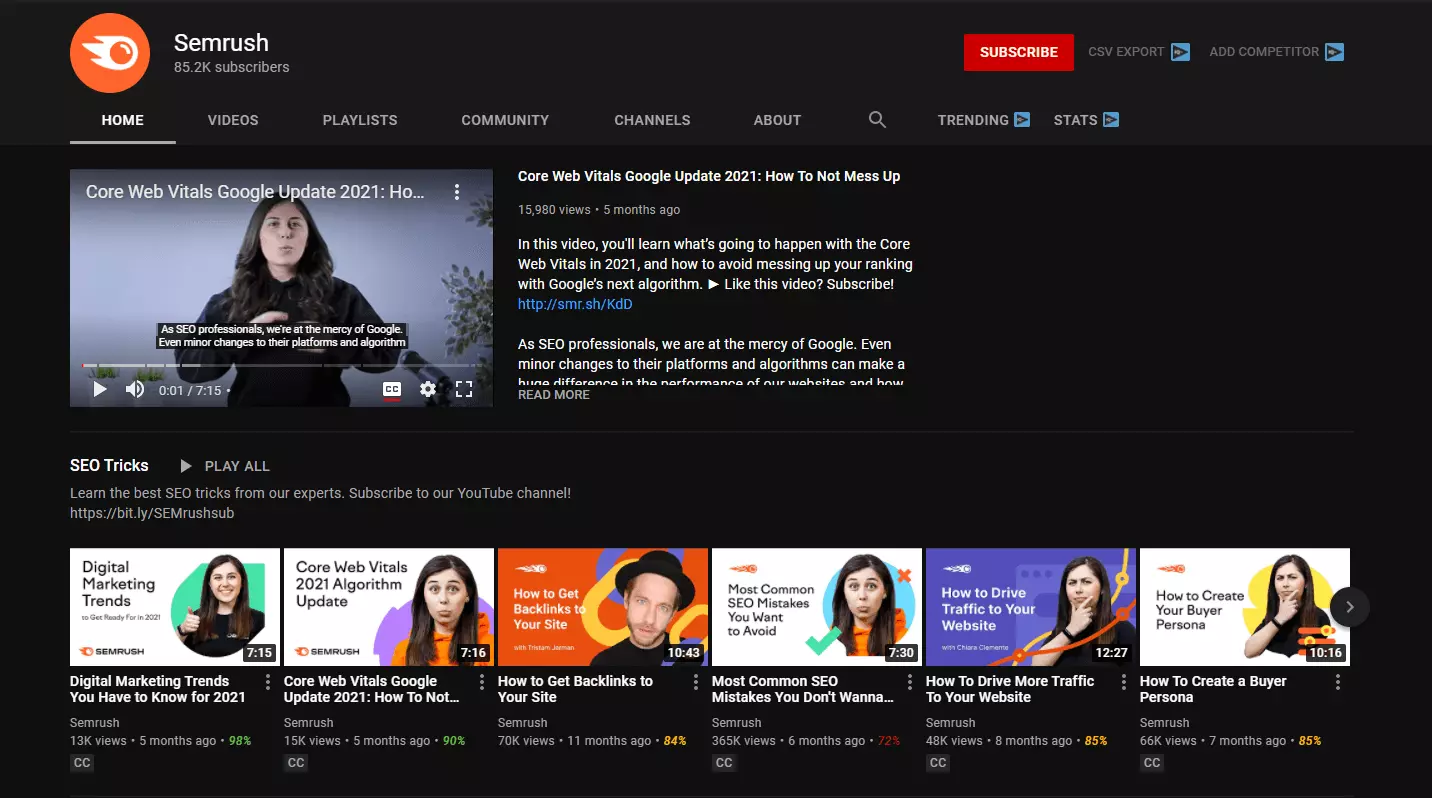Click the Semrush channel name heading
This screenshot has height=798, width=1432.
pyautogui.click(x=221, y=43)
